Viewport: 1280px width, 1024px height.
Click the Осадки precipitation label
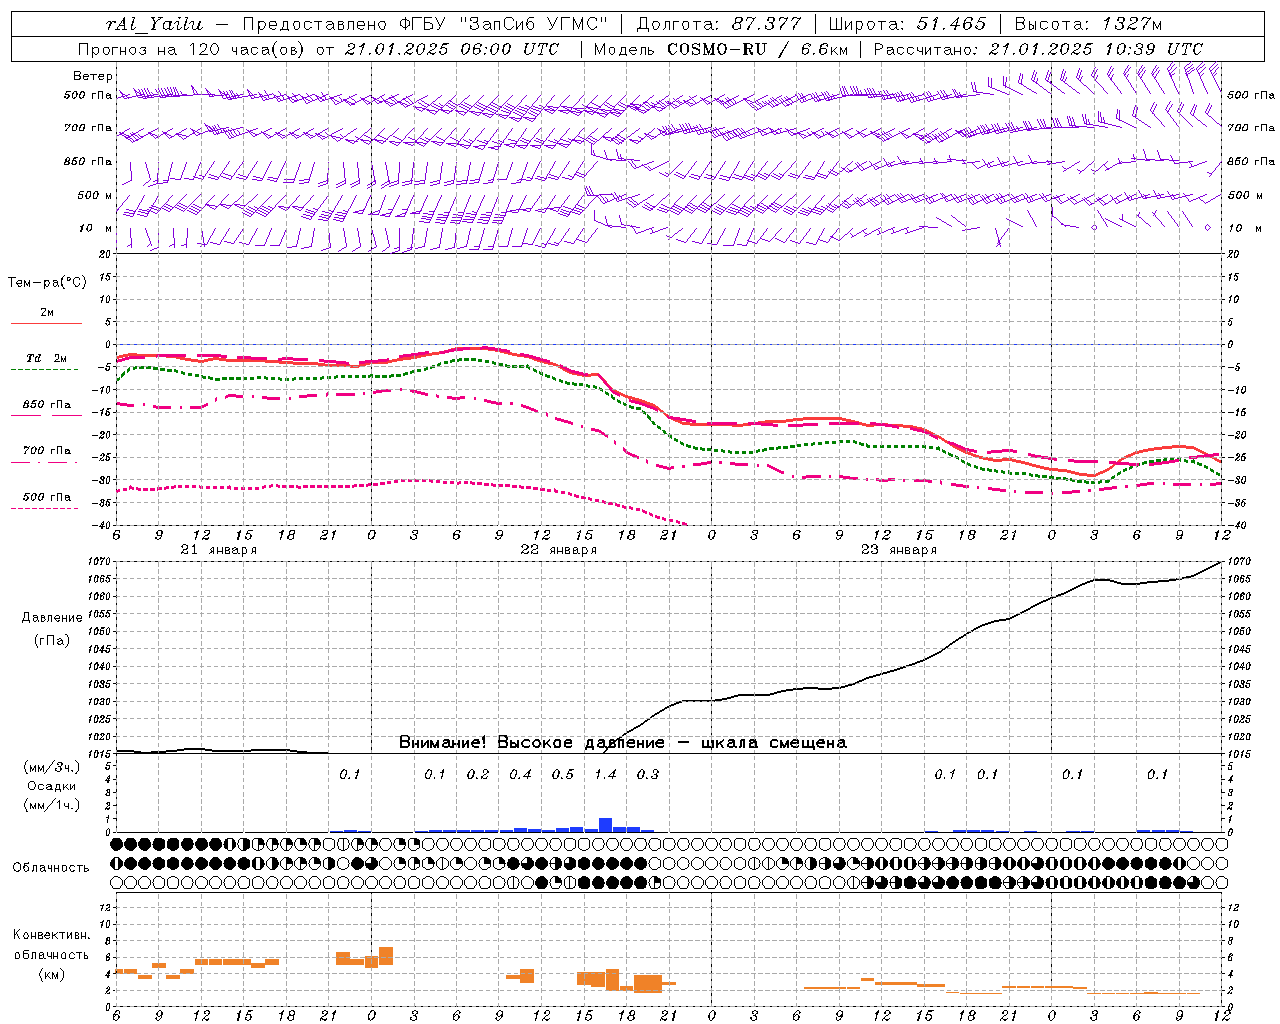52,787
